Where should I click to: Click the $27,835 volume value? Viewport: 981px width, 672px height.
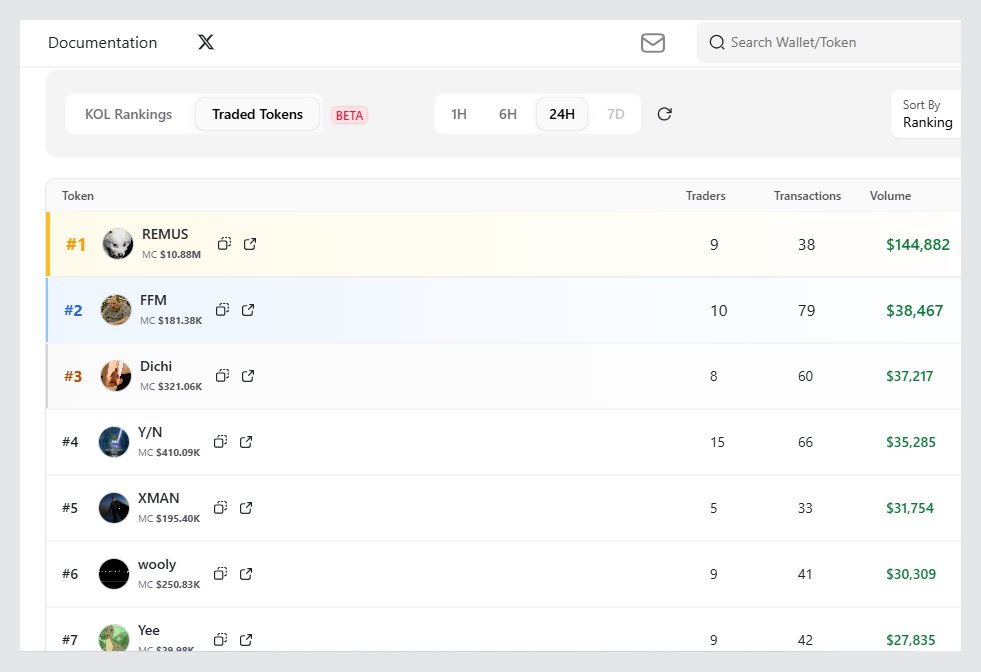click(x=910, y=640)
